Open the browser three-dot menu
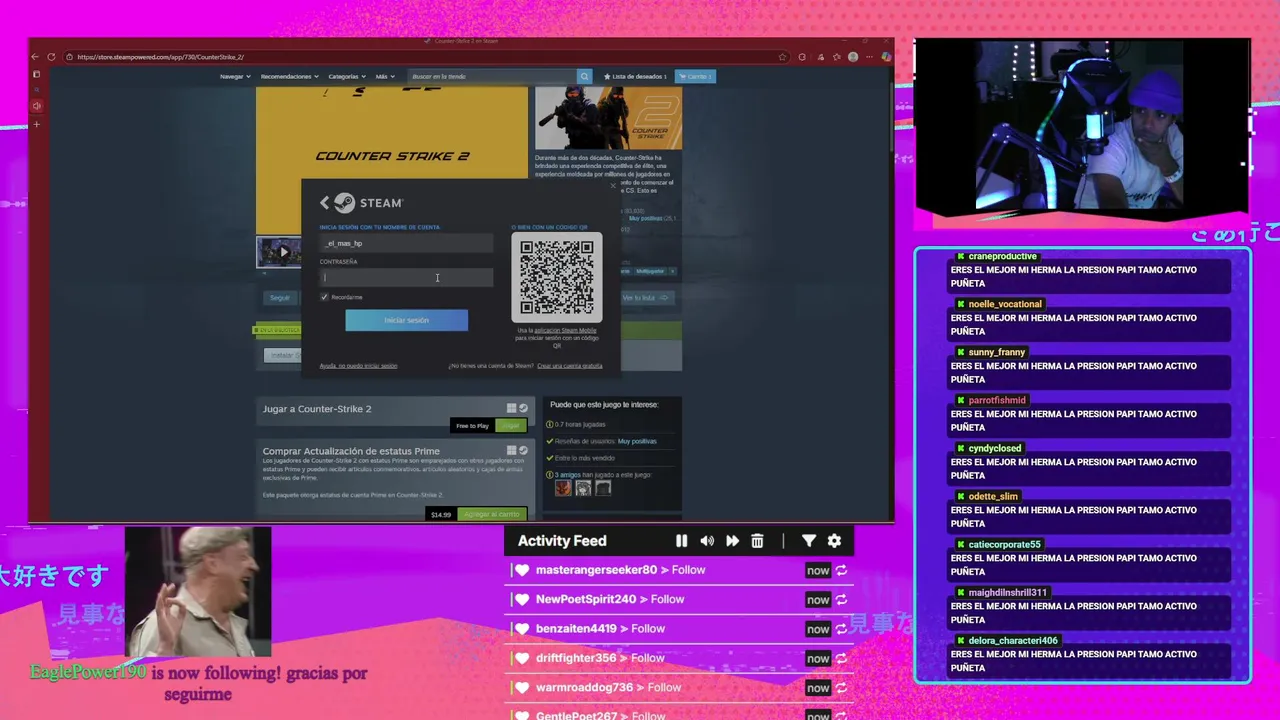Image resolution: width=1280 pixels, height=720 pixels. click(869, 57)
